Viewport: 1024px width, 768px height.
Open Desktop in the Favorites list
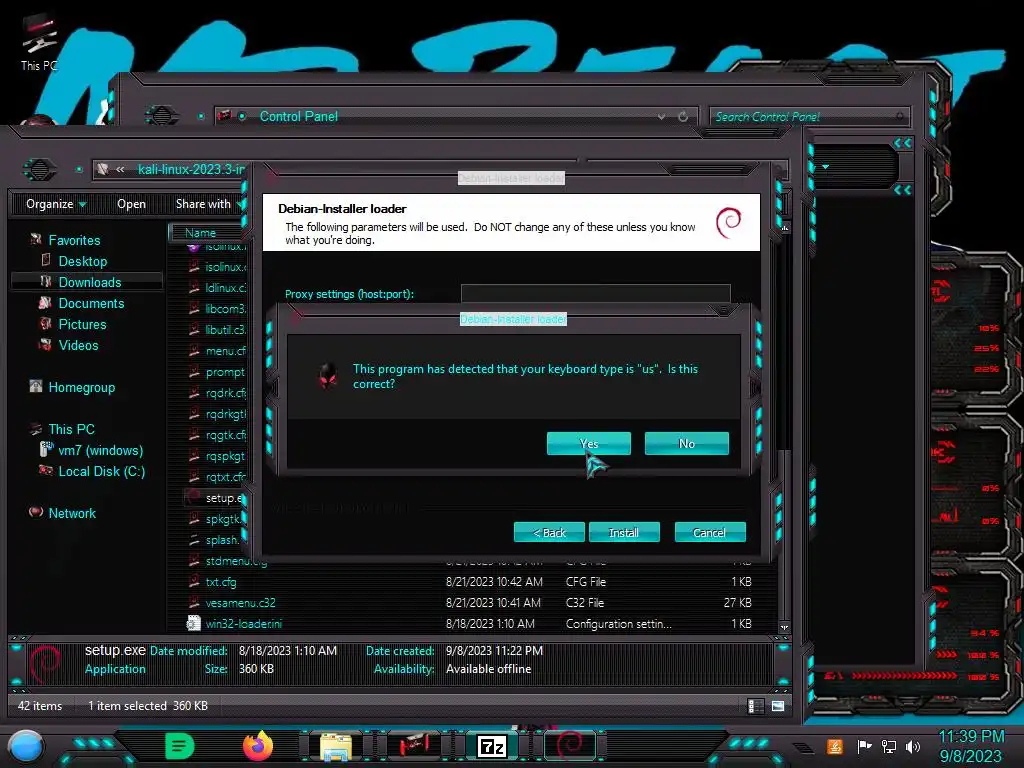(82, 261)
